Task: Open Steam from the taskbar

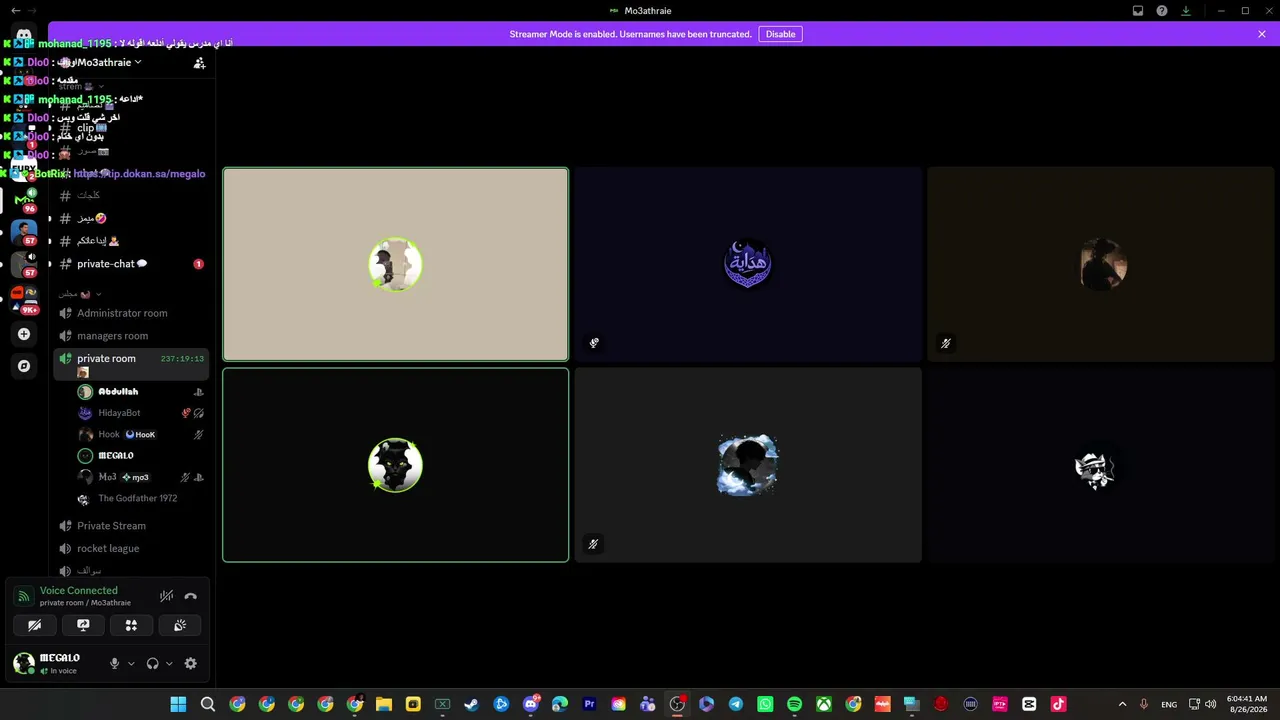Action: pos(472,704)
